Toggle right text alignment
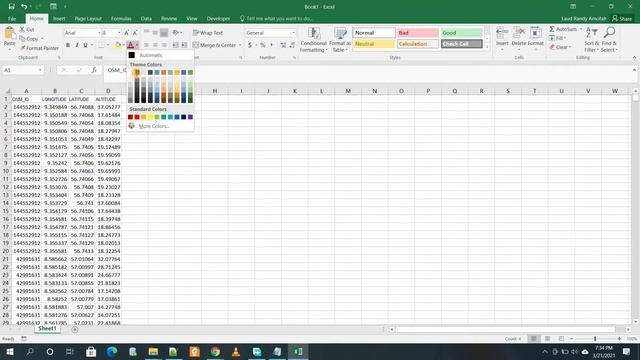Viewport: 640px width, 360px height. (164, 45)
